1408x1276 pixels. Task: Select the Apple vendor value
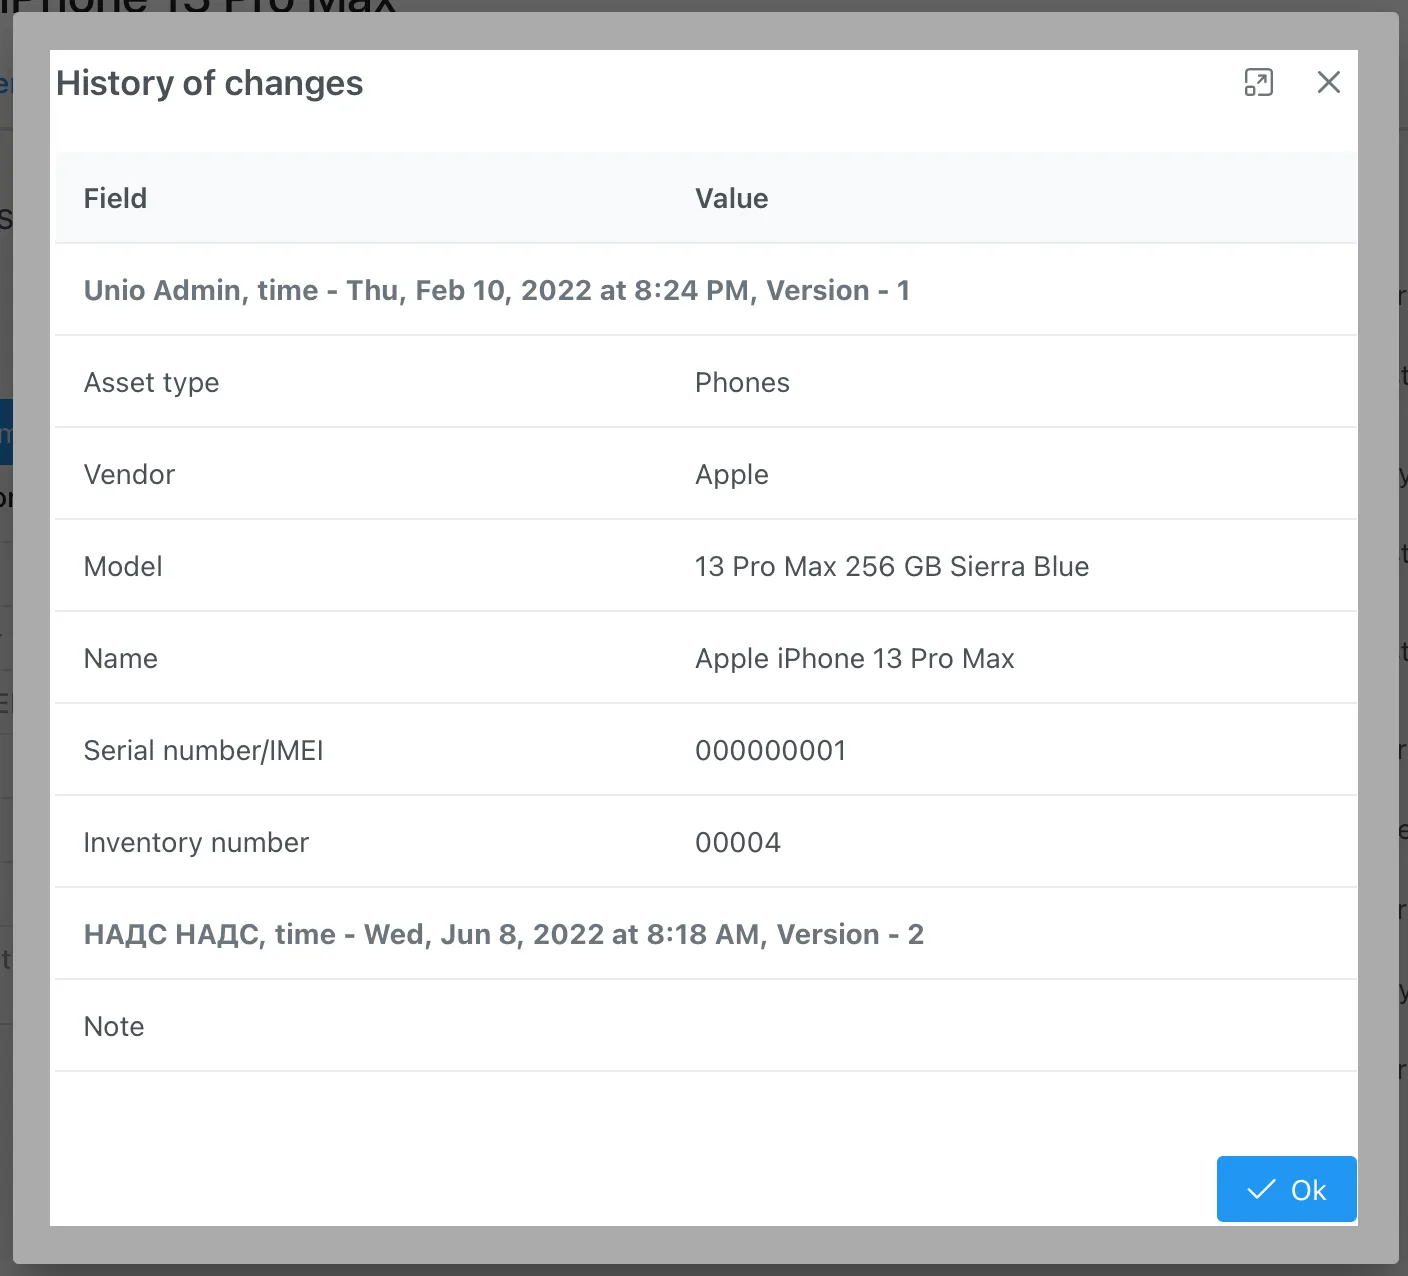[731, 474]
